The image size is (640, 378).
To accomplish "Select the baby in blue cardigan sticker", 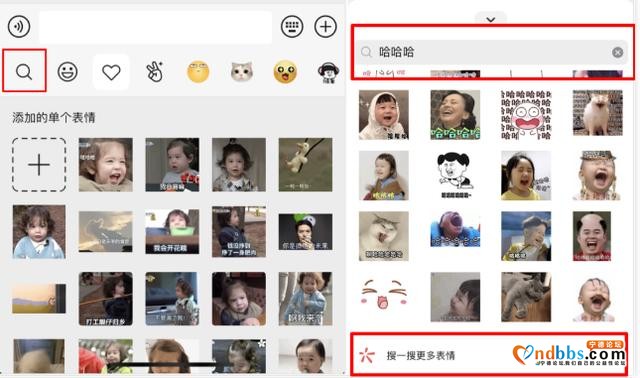I will pos(39,231).
